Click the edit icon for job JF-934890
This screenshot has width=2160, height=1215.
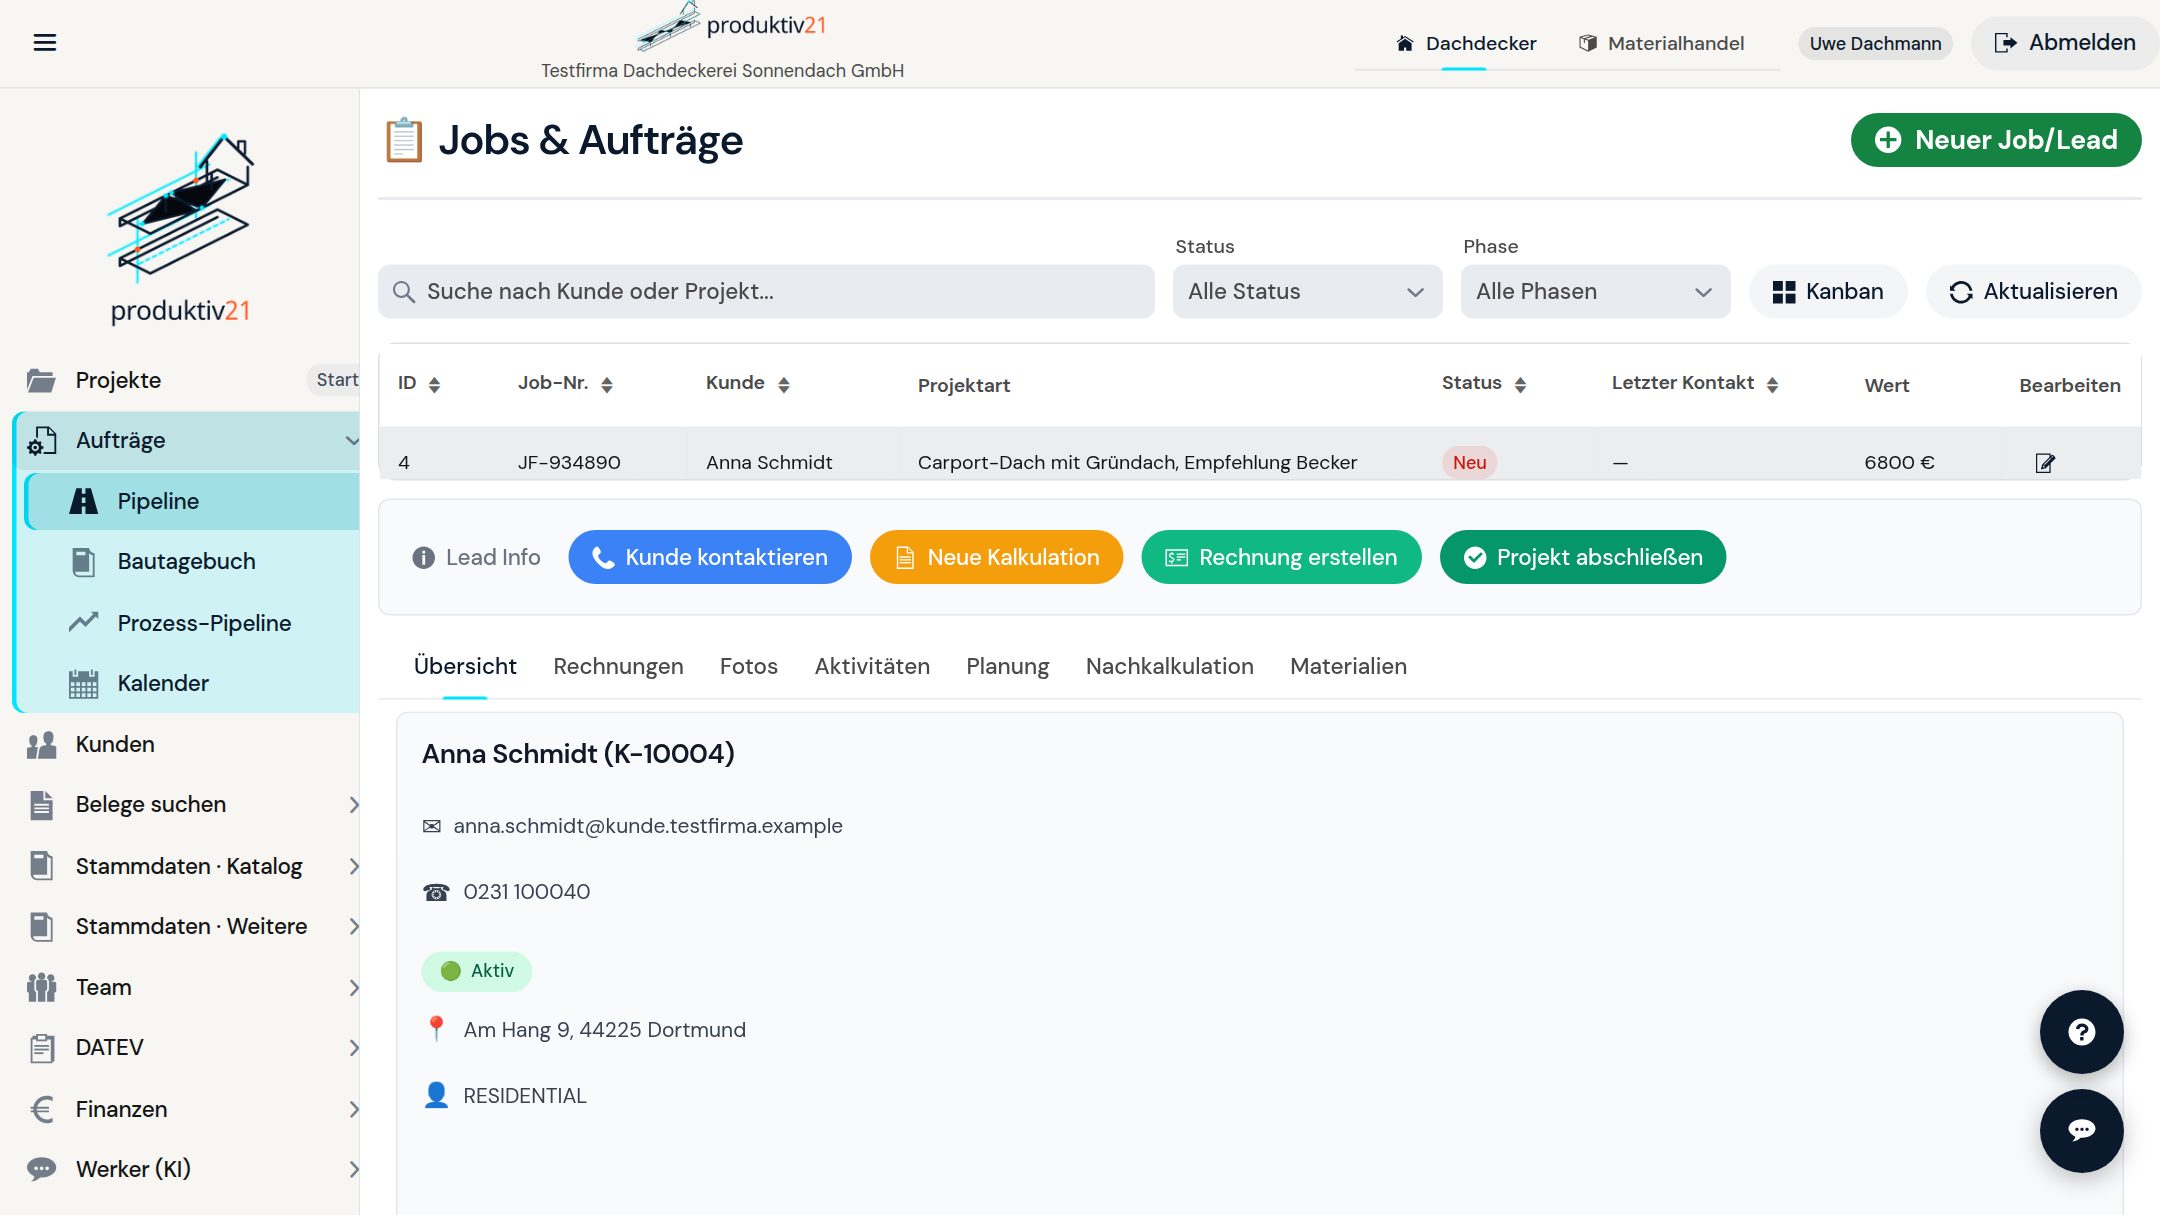click(x=2044, y=463)
